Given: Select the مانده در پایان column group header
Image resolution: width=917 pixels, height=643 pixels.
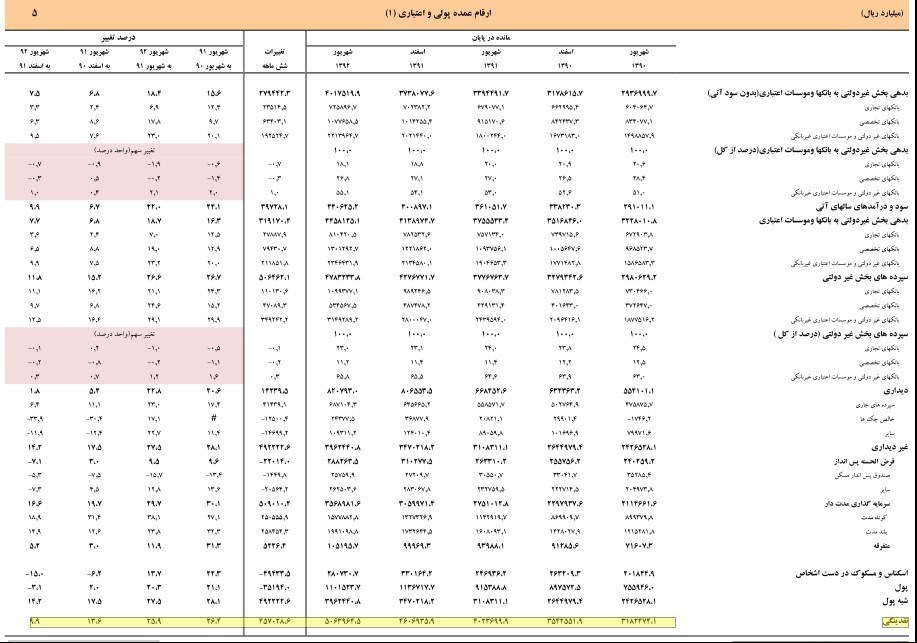Looking at the screenshot, I should (x=491, y=34).
